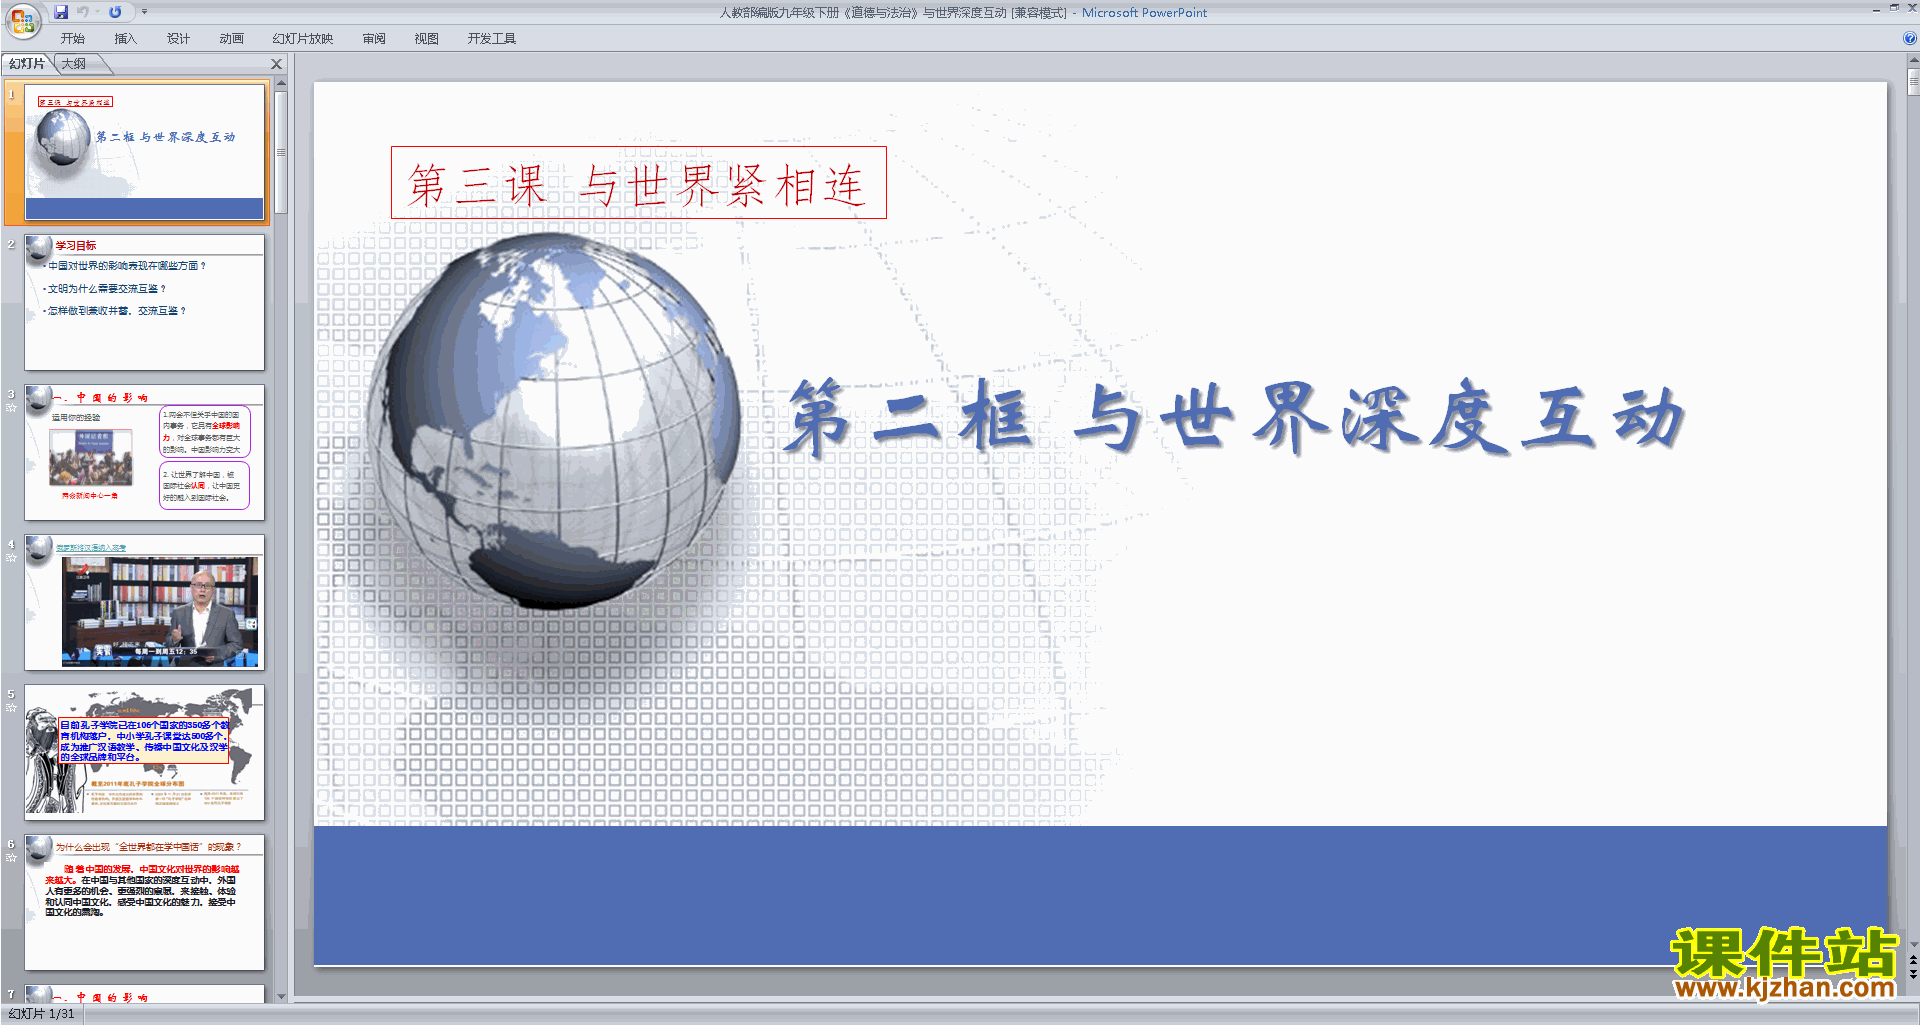Click the Undo arrow icon

coord(83,12)
